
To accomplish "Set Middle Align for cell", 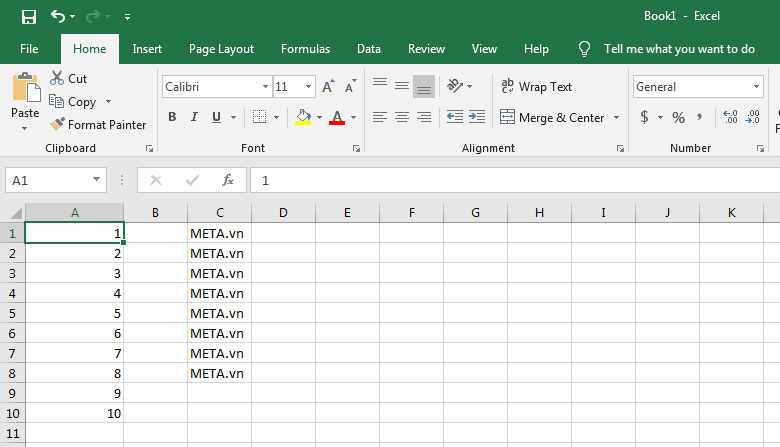I will pyautogui.click(x=402, y=86).
